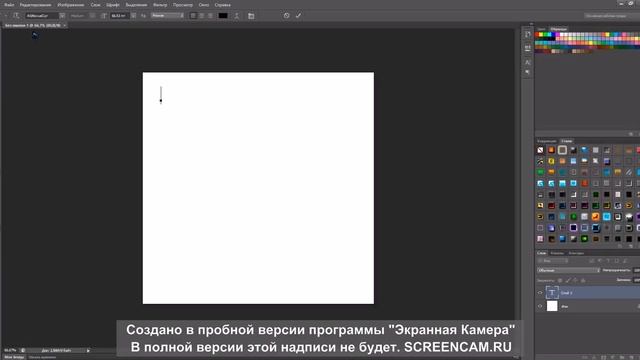The width and height of the screenshot is (640, 360).
Task: Open the Character panel (A icon) in dock
Action: (528, 62)
